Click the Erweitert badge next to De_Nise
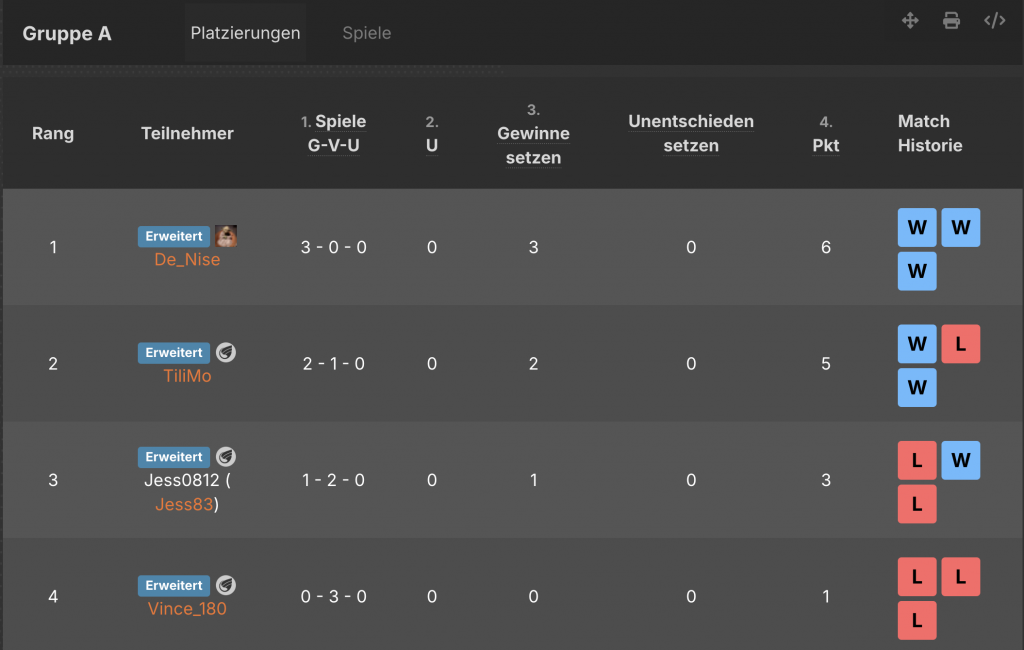Screen dimensions: 1024x650 tap(174, 236)
